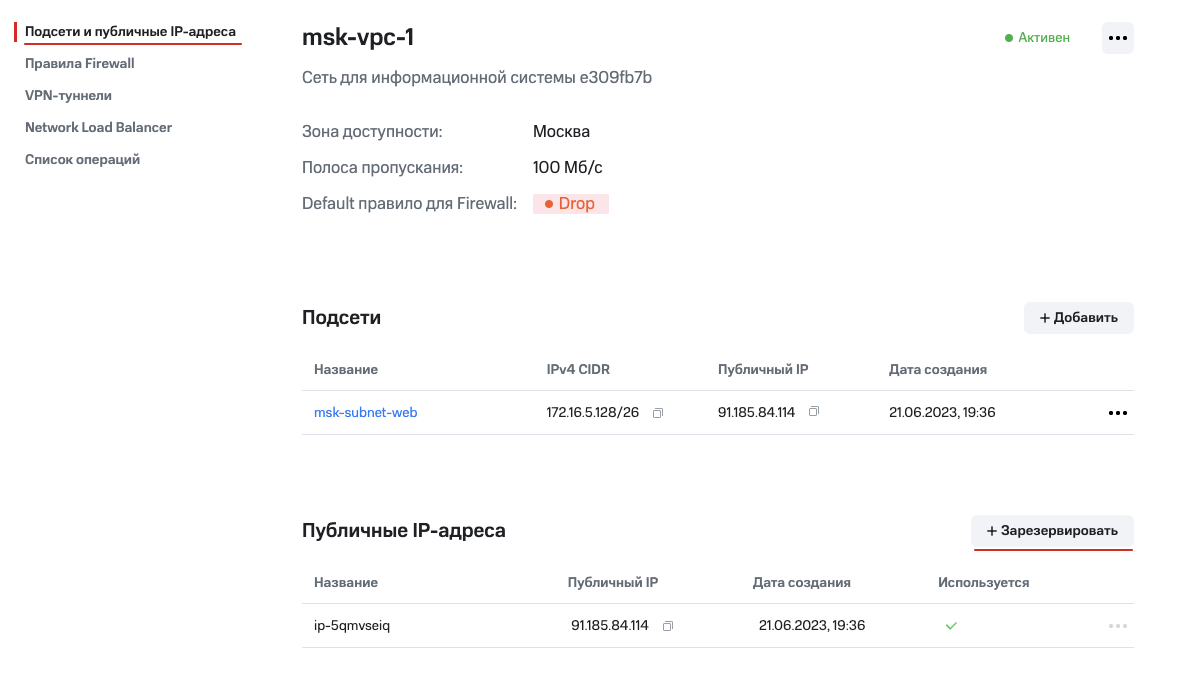The width and height of the screenshot is (1183, 688).
Task: Open the msk-subnet-web subnet link
Action: [x=365, y=413]
